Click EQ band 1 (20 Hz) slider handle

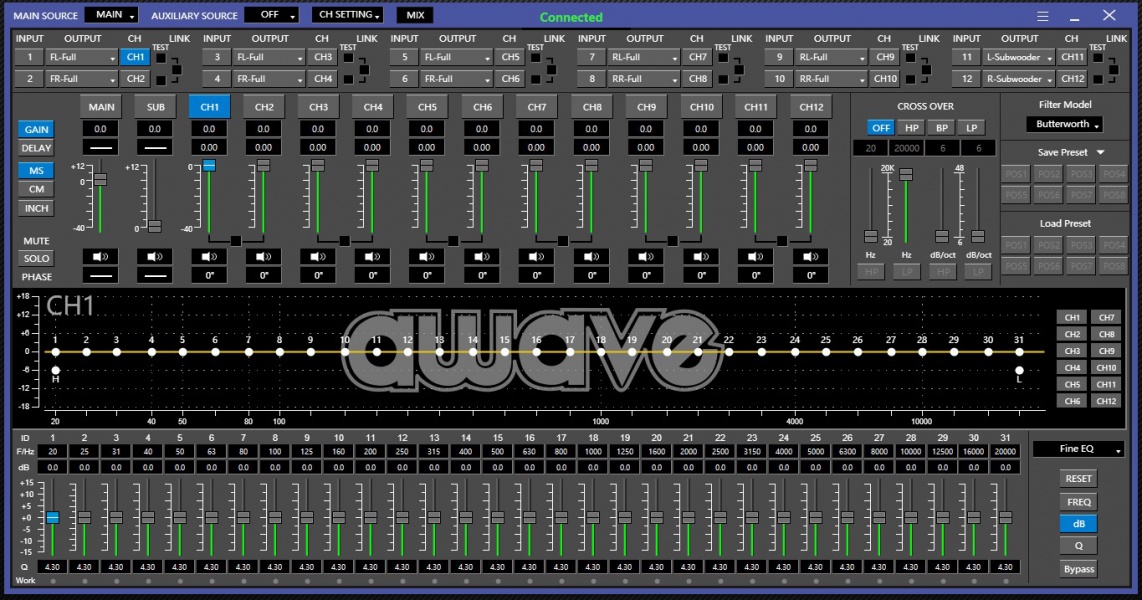52,518
